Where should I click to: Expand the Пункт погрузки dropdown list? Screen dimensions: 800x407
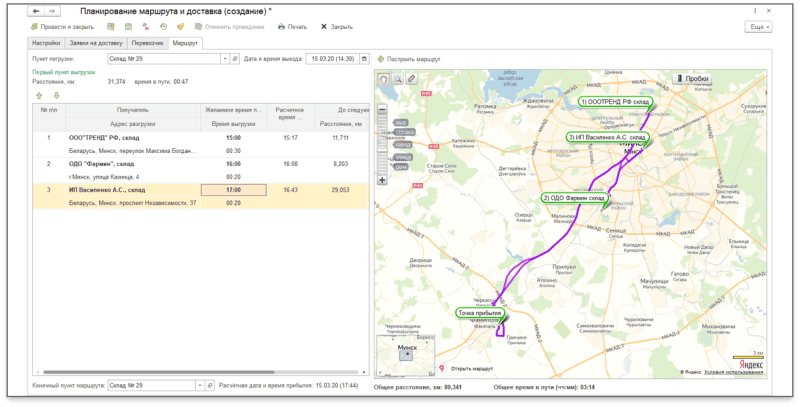click(223, 59)
